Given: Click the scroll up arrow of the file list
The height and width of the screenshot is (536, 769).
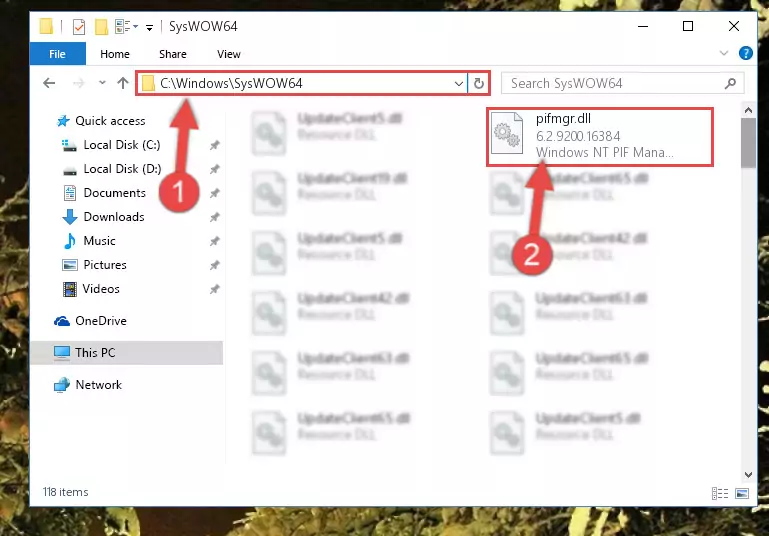Looking at the screenshot, I should click(748, 110).
